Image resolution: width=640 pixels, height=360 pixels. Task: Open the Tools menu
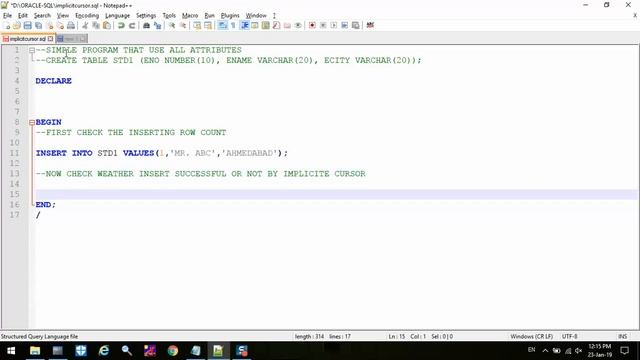(x=169, y=16)
